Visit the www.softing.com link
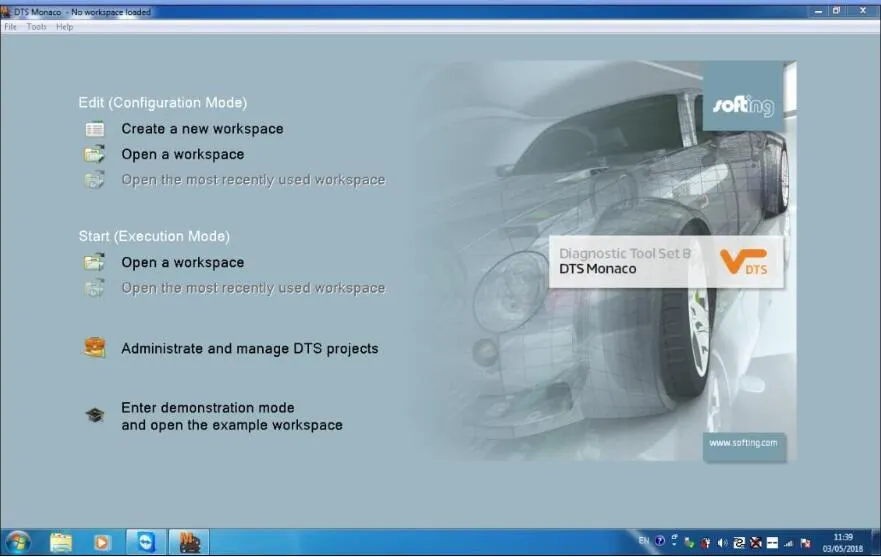This screenshot has width=881, height=557. point(743,443)
